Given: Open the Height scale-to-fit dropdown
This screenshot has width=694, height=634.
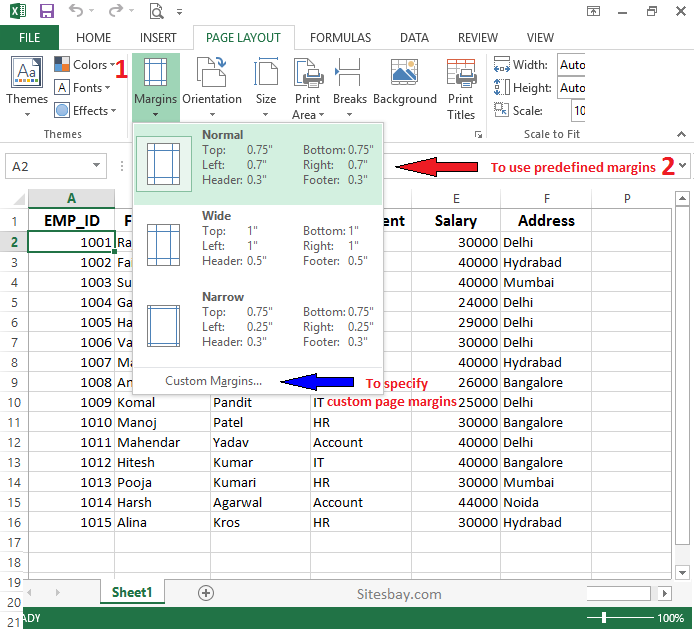Looking at the screenshot, I should tap(571, 88).
